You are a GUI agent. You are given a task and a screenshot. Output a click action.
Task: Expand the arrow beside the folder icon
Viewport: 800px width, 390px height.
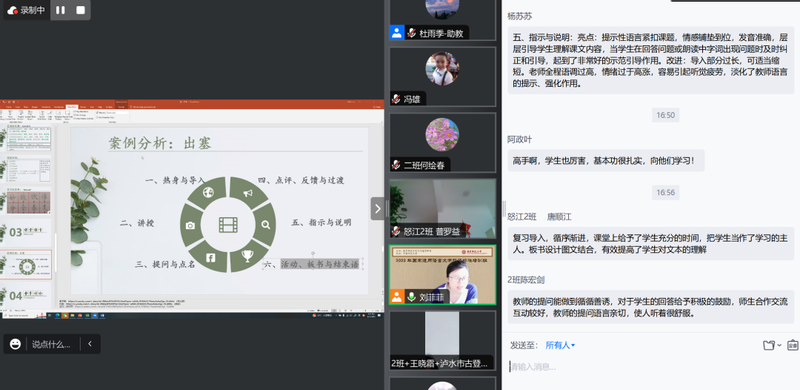click(x=779, y=346)
